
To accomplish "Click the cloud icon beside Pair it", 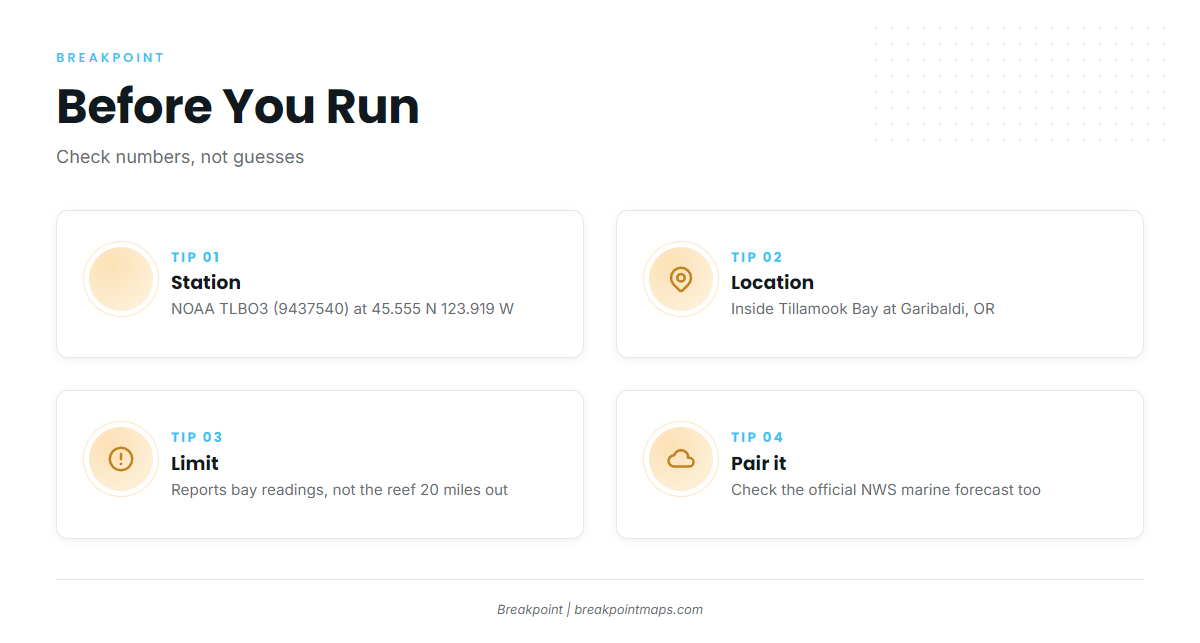I will (x=681, y=459).
